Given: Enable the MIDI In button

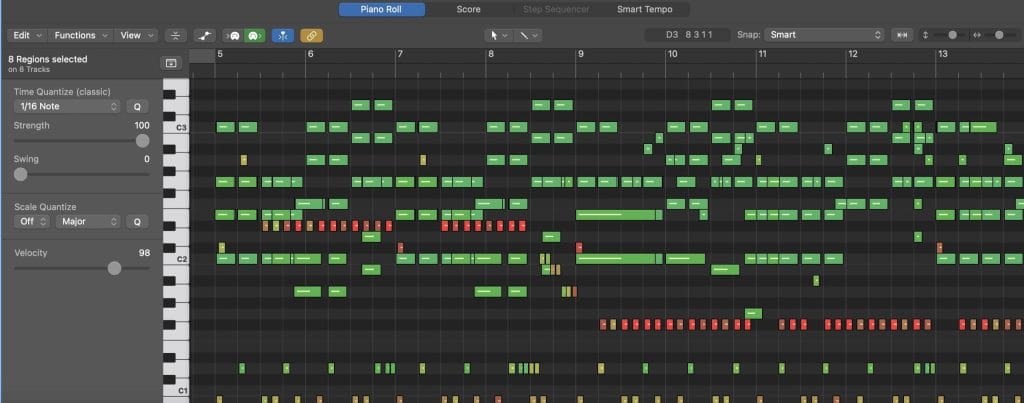Looking at the screenshot, I should tap(234, 35).
